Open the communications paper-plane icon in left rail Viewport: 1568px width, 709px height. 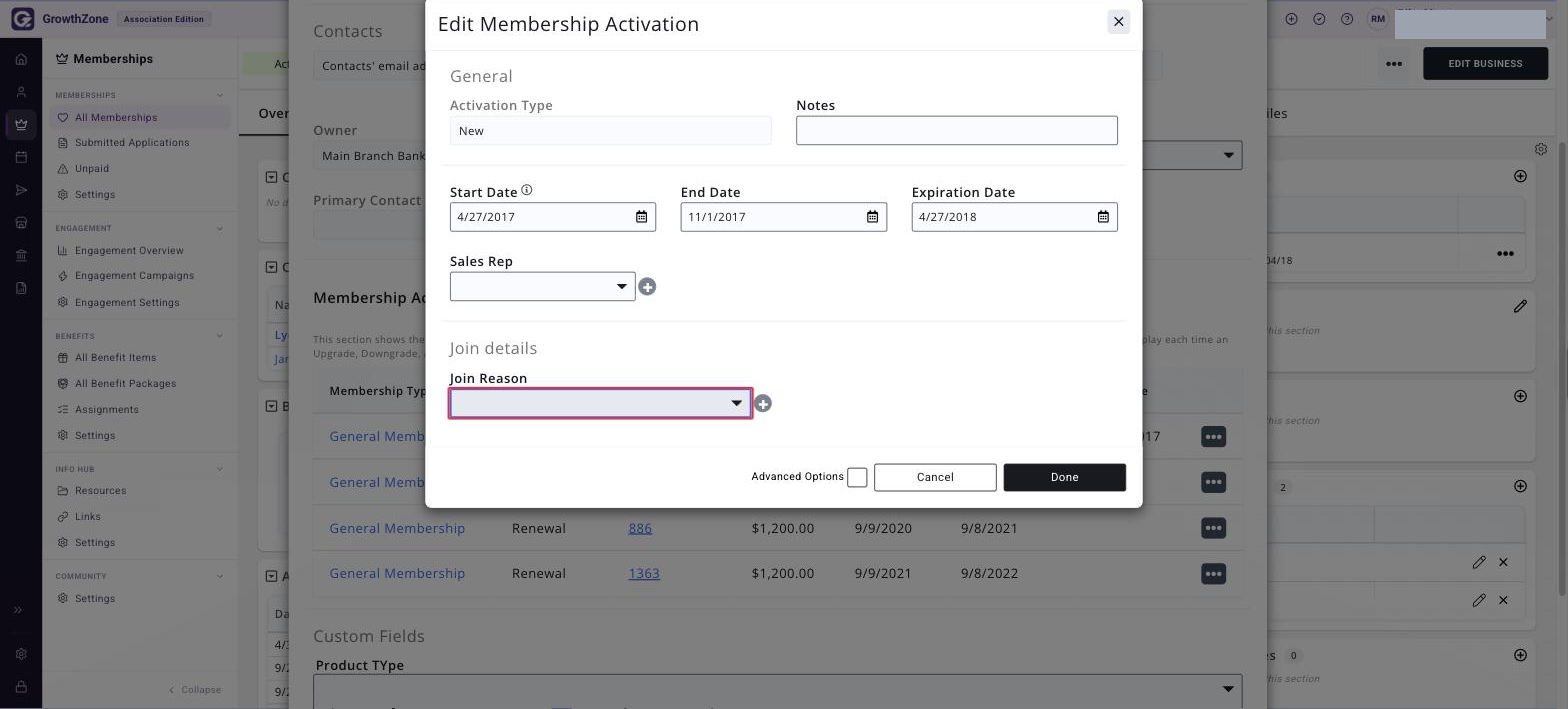click(21, 190)
